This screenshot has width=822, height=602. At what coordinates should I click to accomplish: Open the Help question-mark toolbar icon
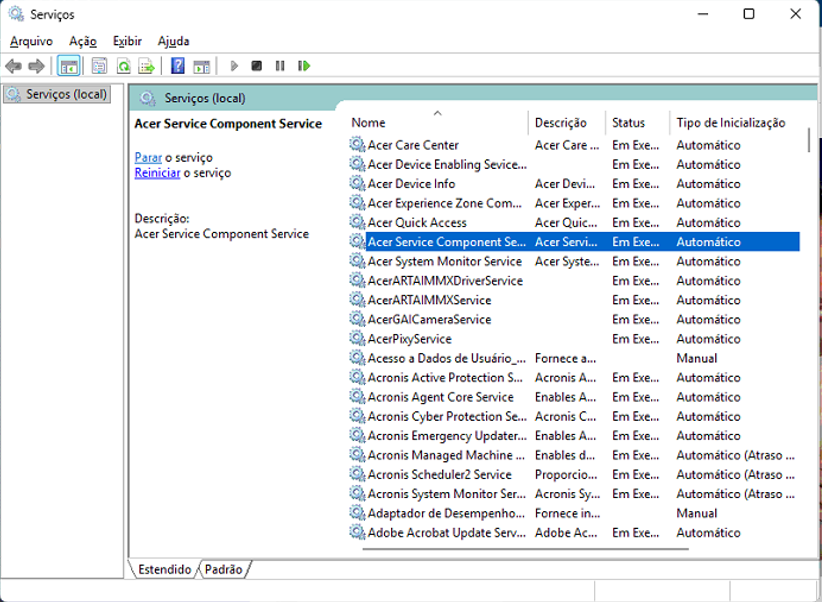[178, 66]
